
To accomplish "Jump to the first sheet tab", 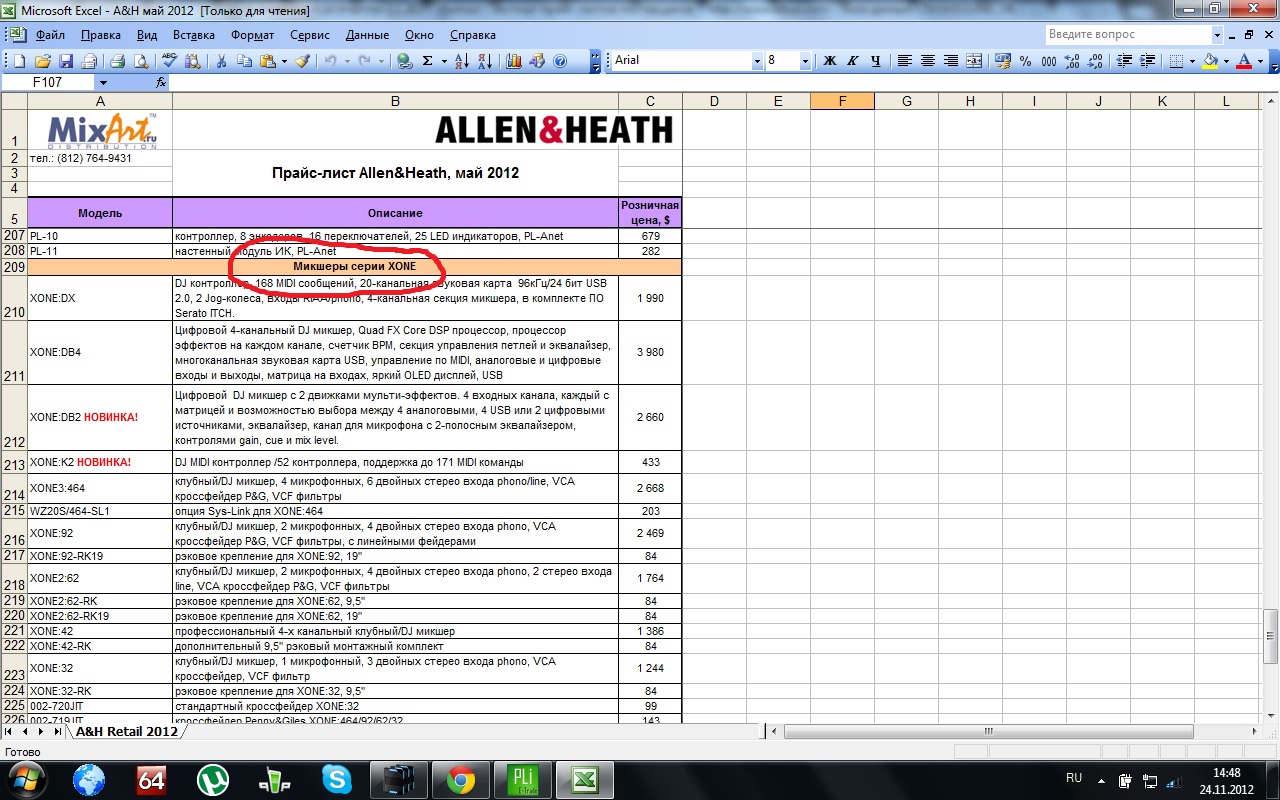I will coord(10,732).
